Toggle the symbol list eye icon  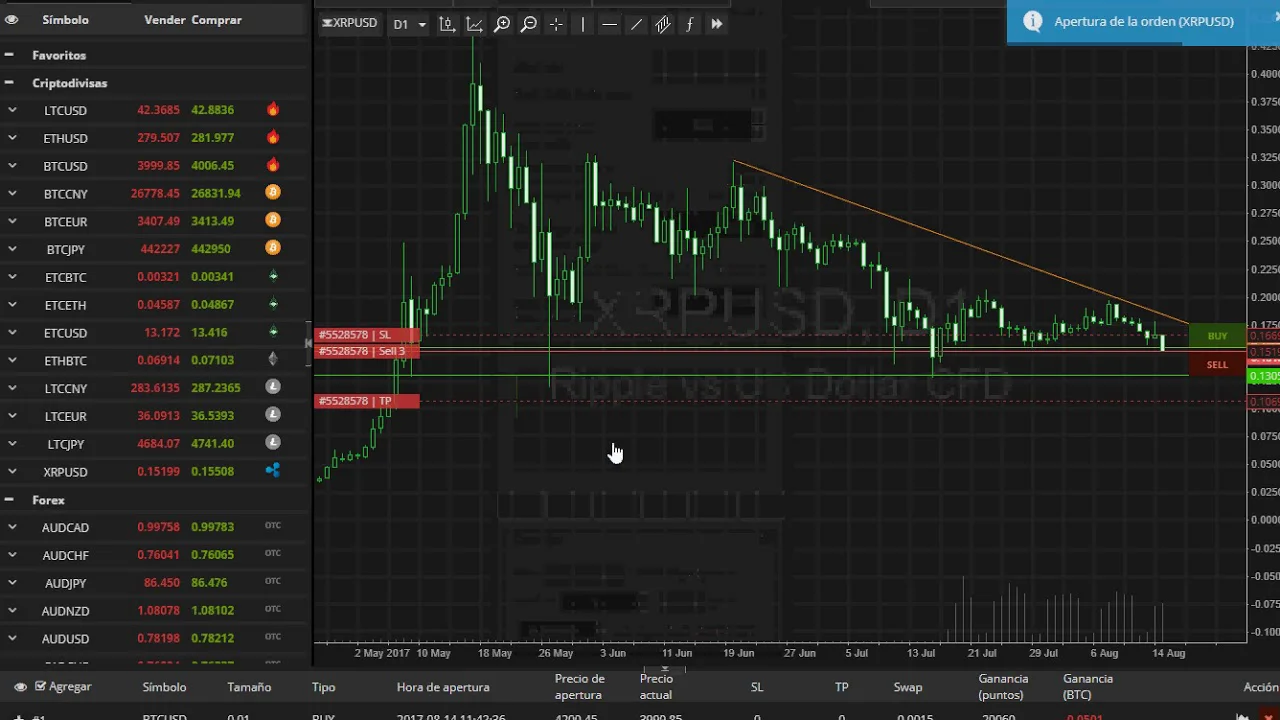12,20
